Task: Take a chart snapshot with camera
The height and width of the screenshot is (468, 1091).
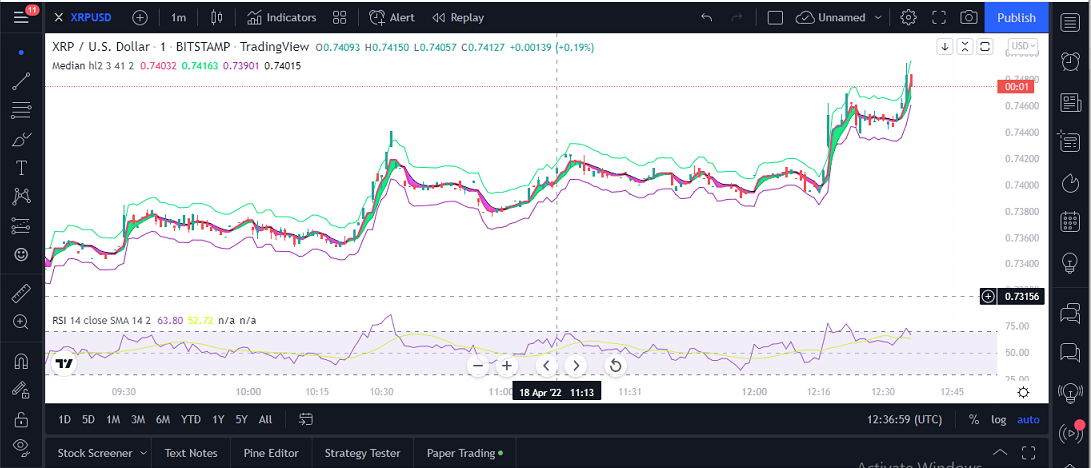Action: [968, 17]
